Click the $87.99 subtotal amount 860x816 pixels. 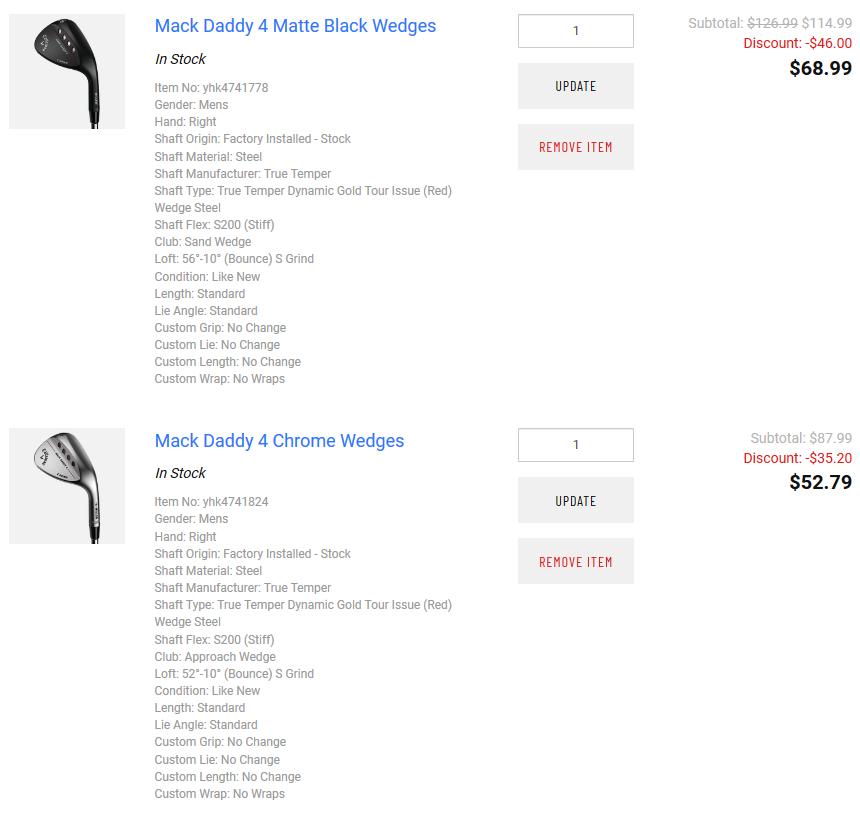point(830,438)
